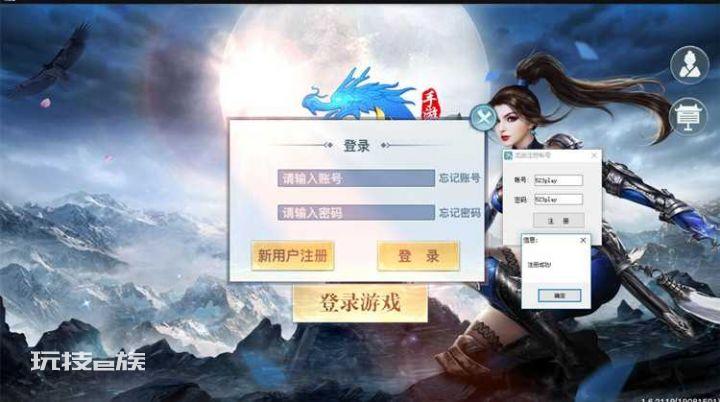Focus the 请输入账号 account field
The height and width of the screenshot is (402, 720).
(x=356, y=178)
